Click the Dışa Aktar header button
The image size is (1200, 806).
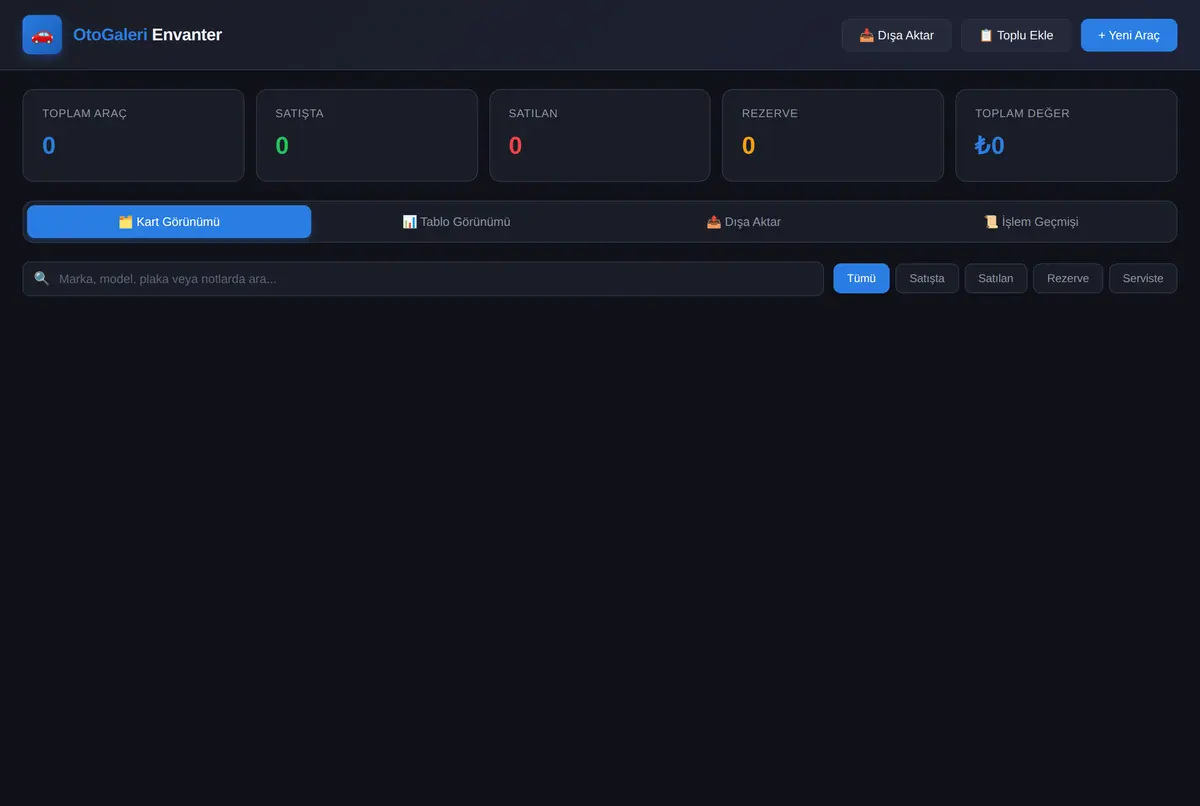[x=896, y=35]
